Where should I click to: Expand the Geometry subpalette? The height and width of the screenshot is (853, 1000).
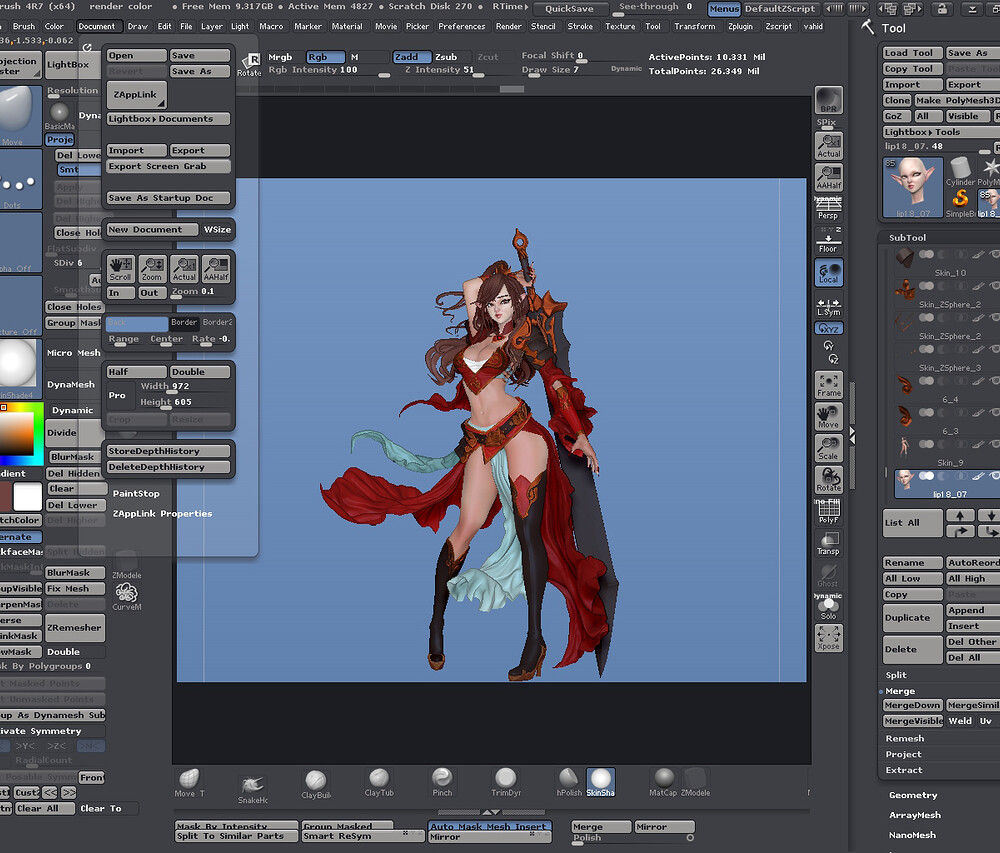(x=913, y=795)
